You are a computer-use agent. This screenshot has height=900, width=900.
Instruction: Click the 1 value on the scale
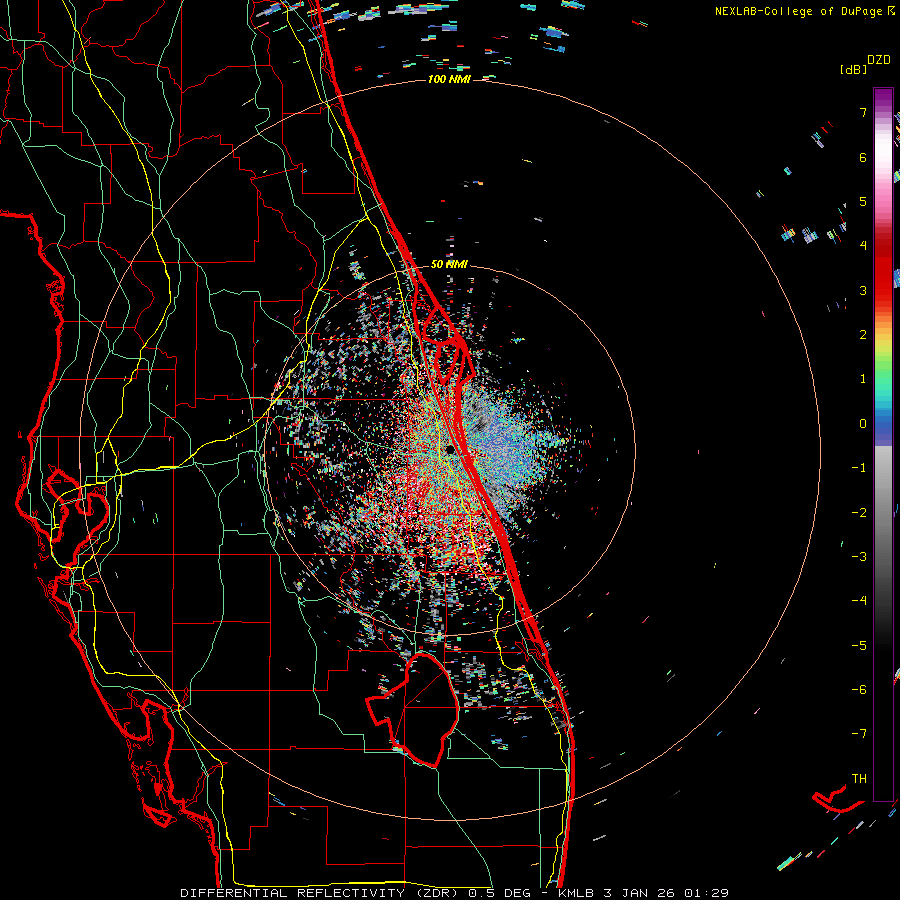pyautogui.click(x=863, y=379)
